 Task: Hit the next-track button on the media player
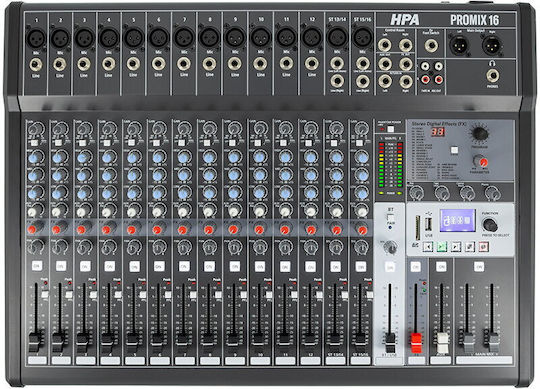pyautogui.click(x=456, y=246)
